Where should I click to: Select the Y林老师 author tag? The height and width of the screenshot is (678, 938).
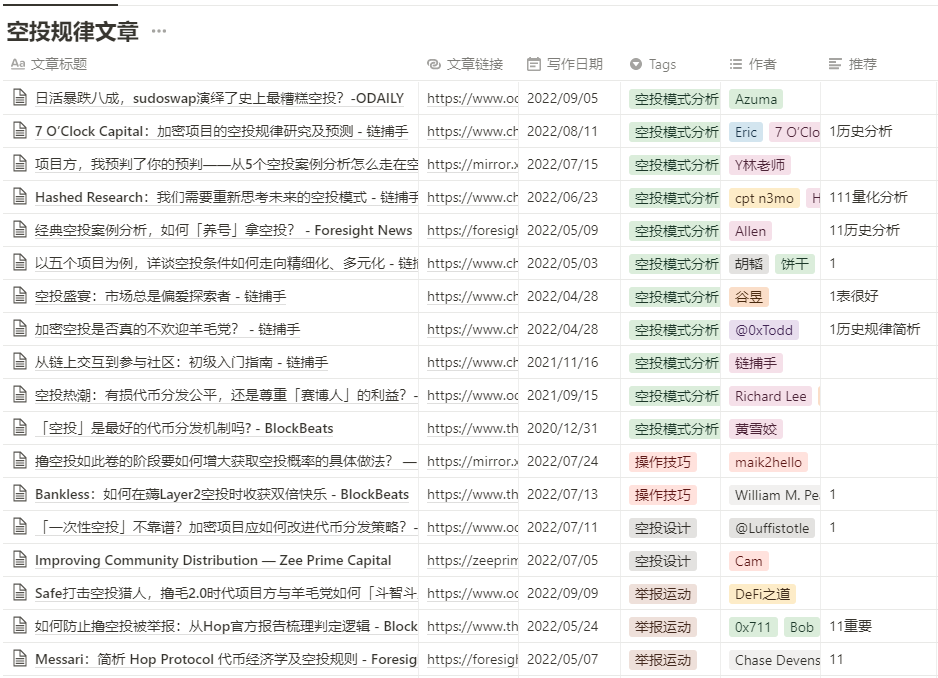pos(760,165)
